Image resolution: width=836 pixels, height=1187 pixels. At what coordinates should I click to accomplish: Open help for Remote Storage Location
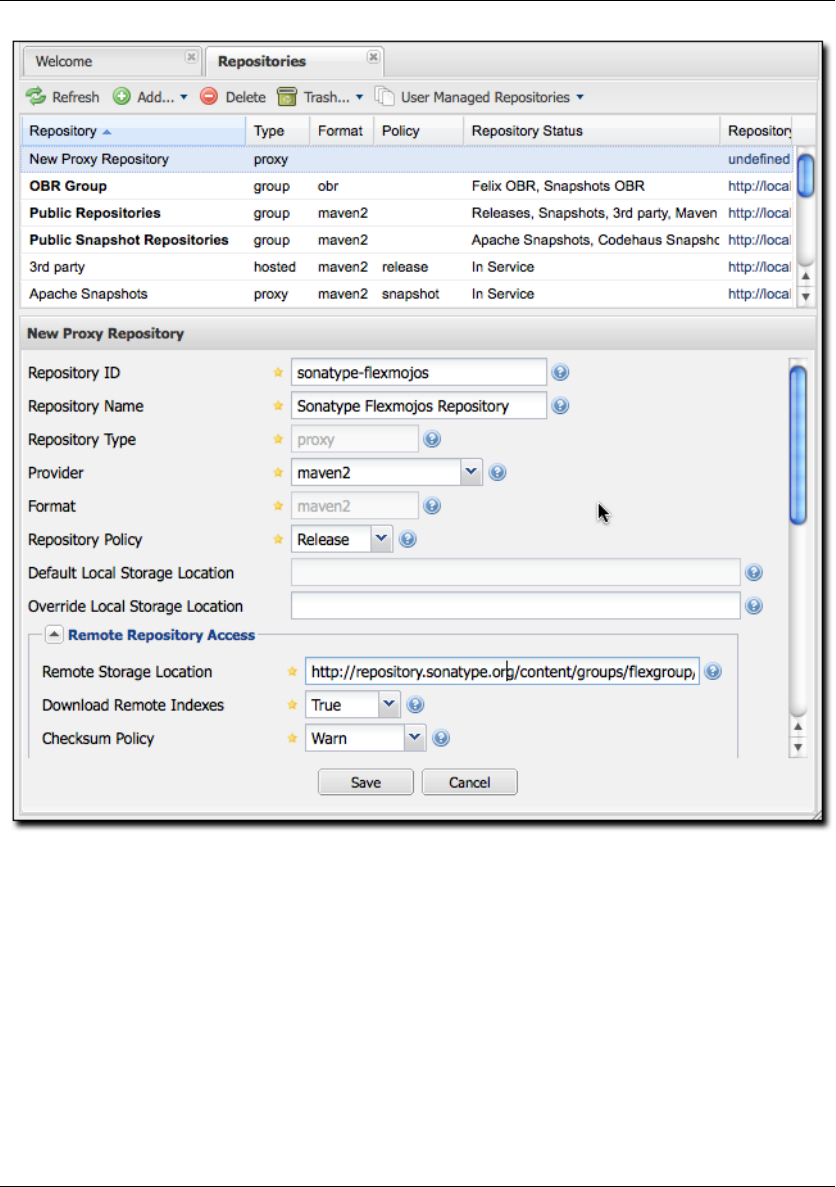pos(713,671)
